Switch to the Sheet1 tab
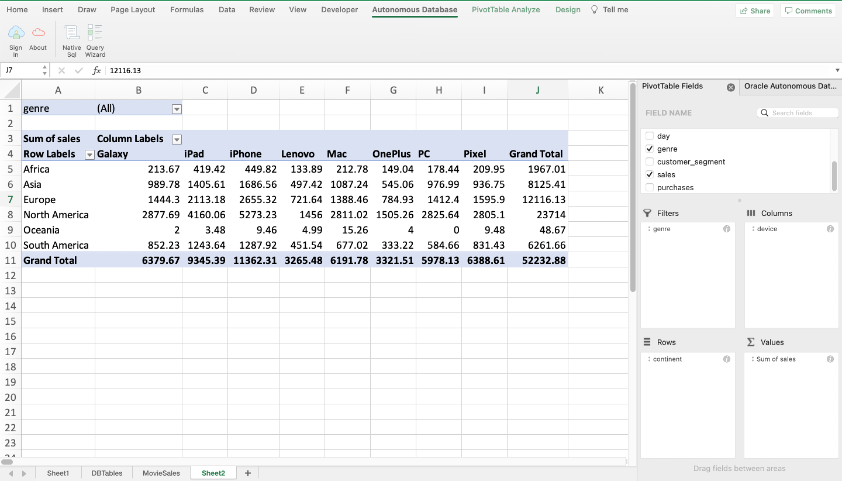This screenshot has width=842, height=482. click(58, 473)
